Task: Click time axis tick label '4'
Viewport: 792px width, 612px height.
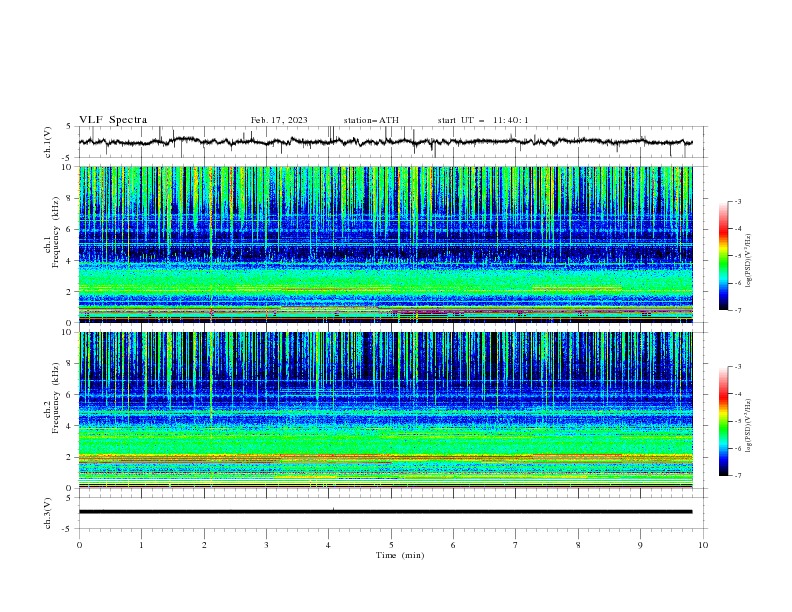Action: pos(328,545)
